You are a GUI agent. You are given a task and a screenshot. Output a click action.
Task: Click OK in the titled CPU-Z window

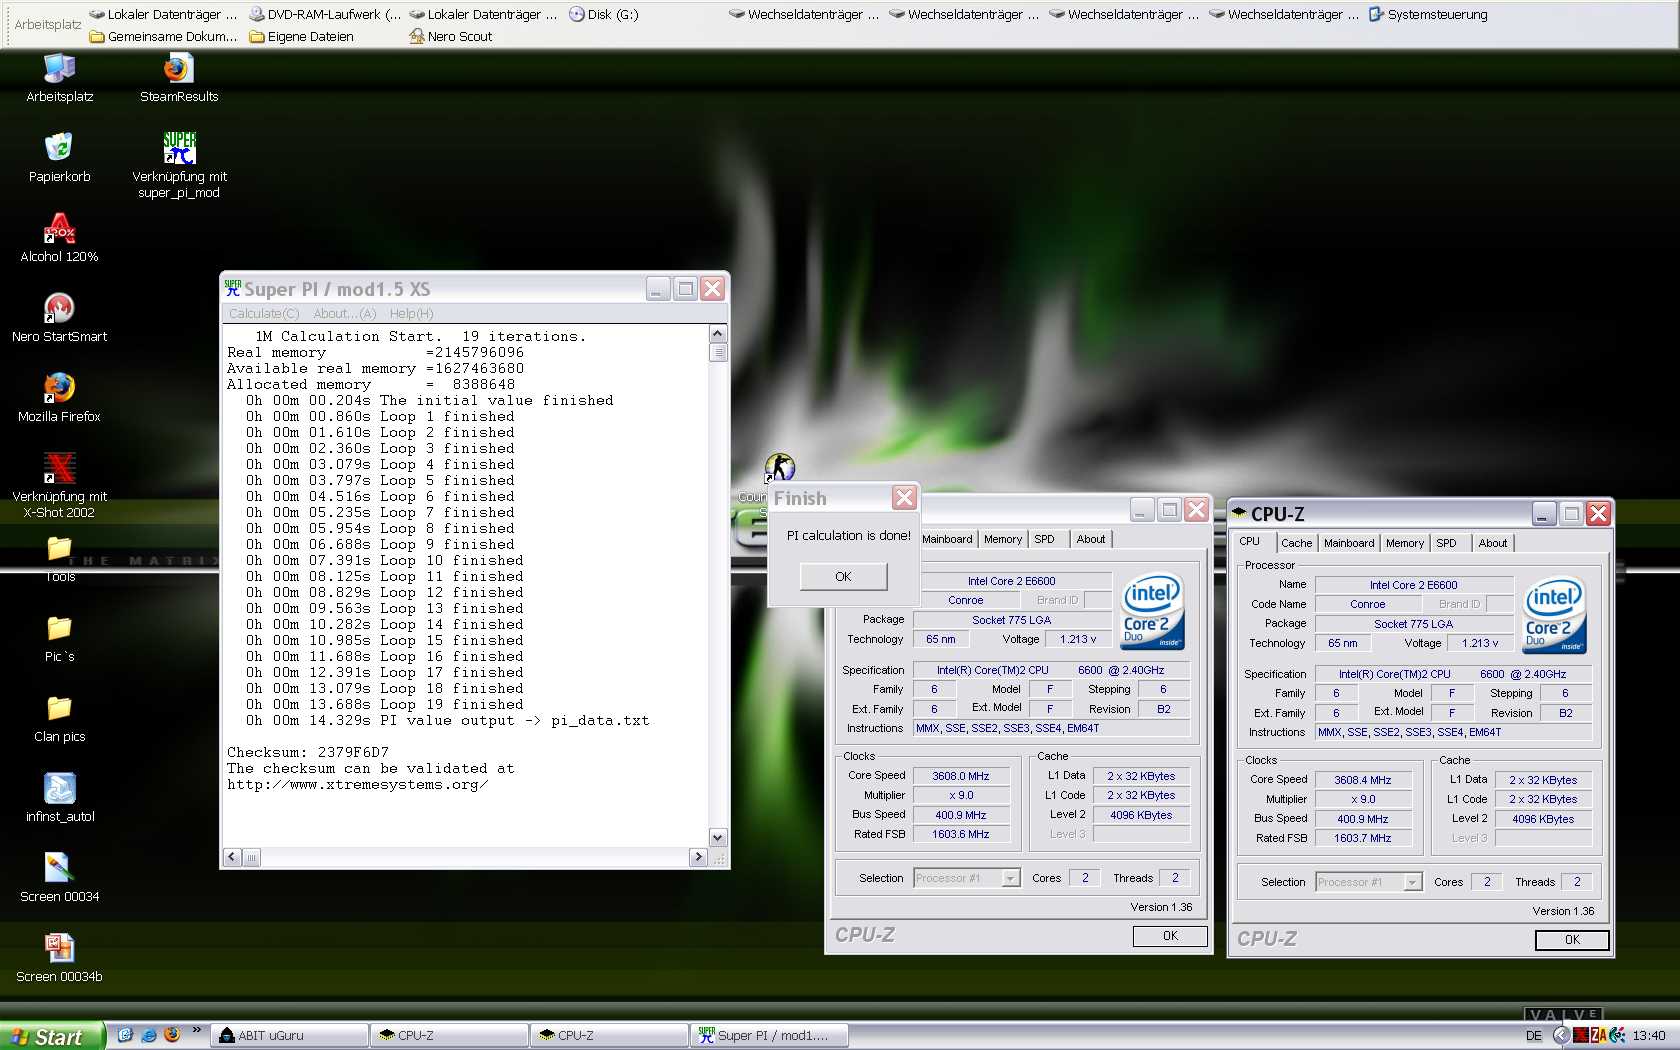click(x=1572, y=940)
